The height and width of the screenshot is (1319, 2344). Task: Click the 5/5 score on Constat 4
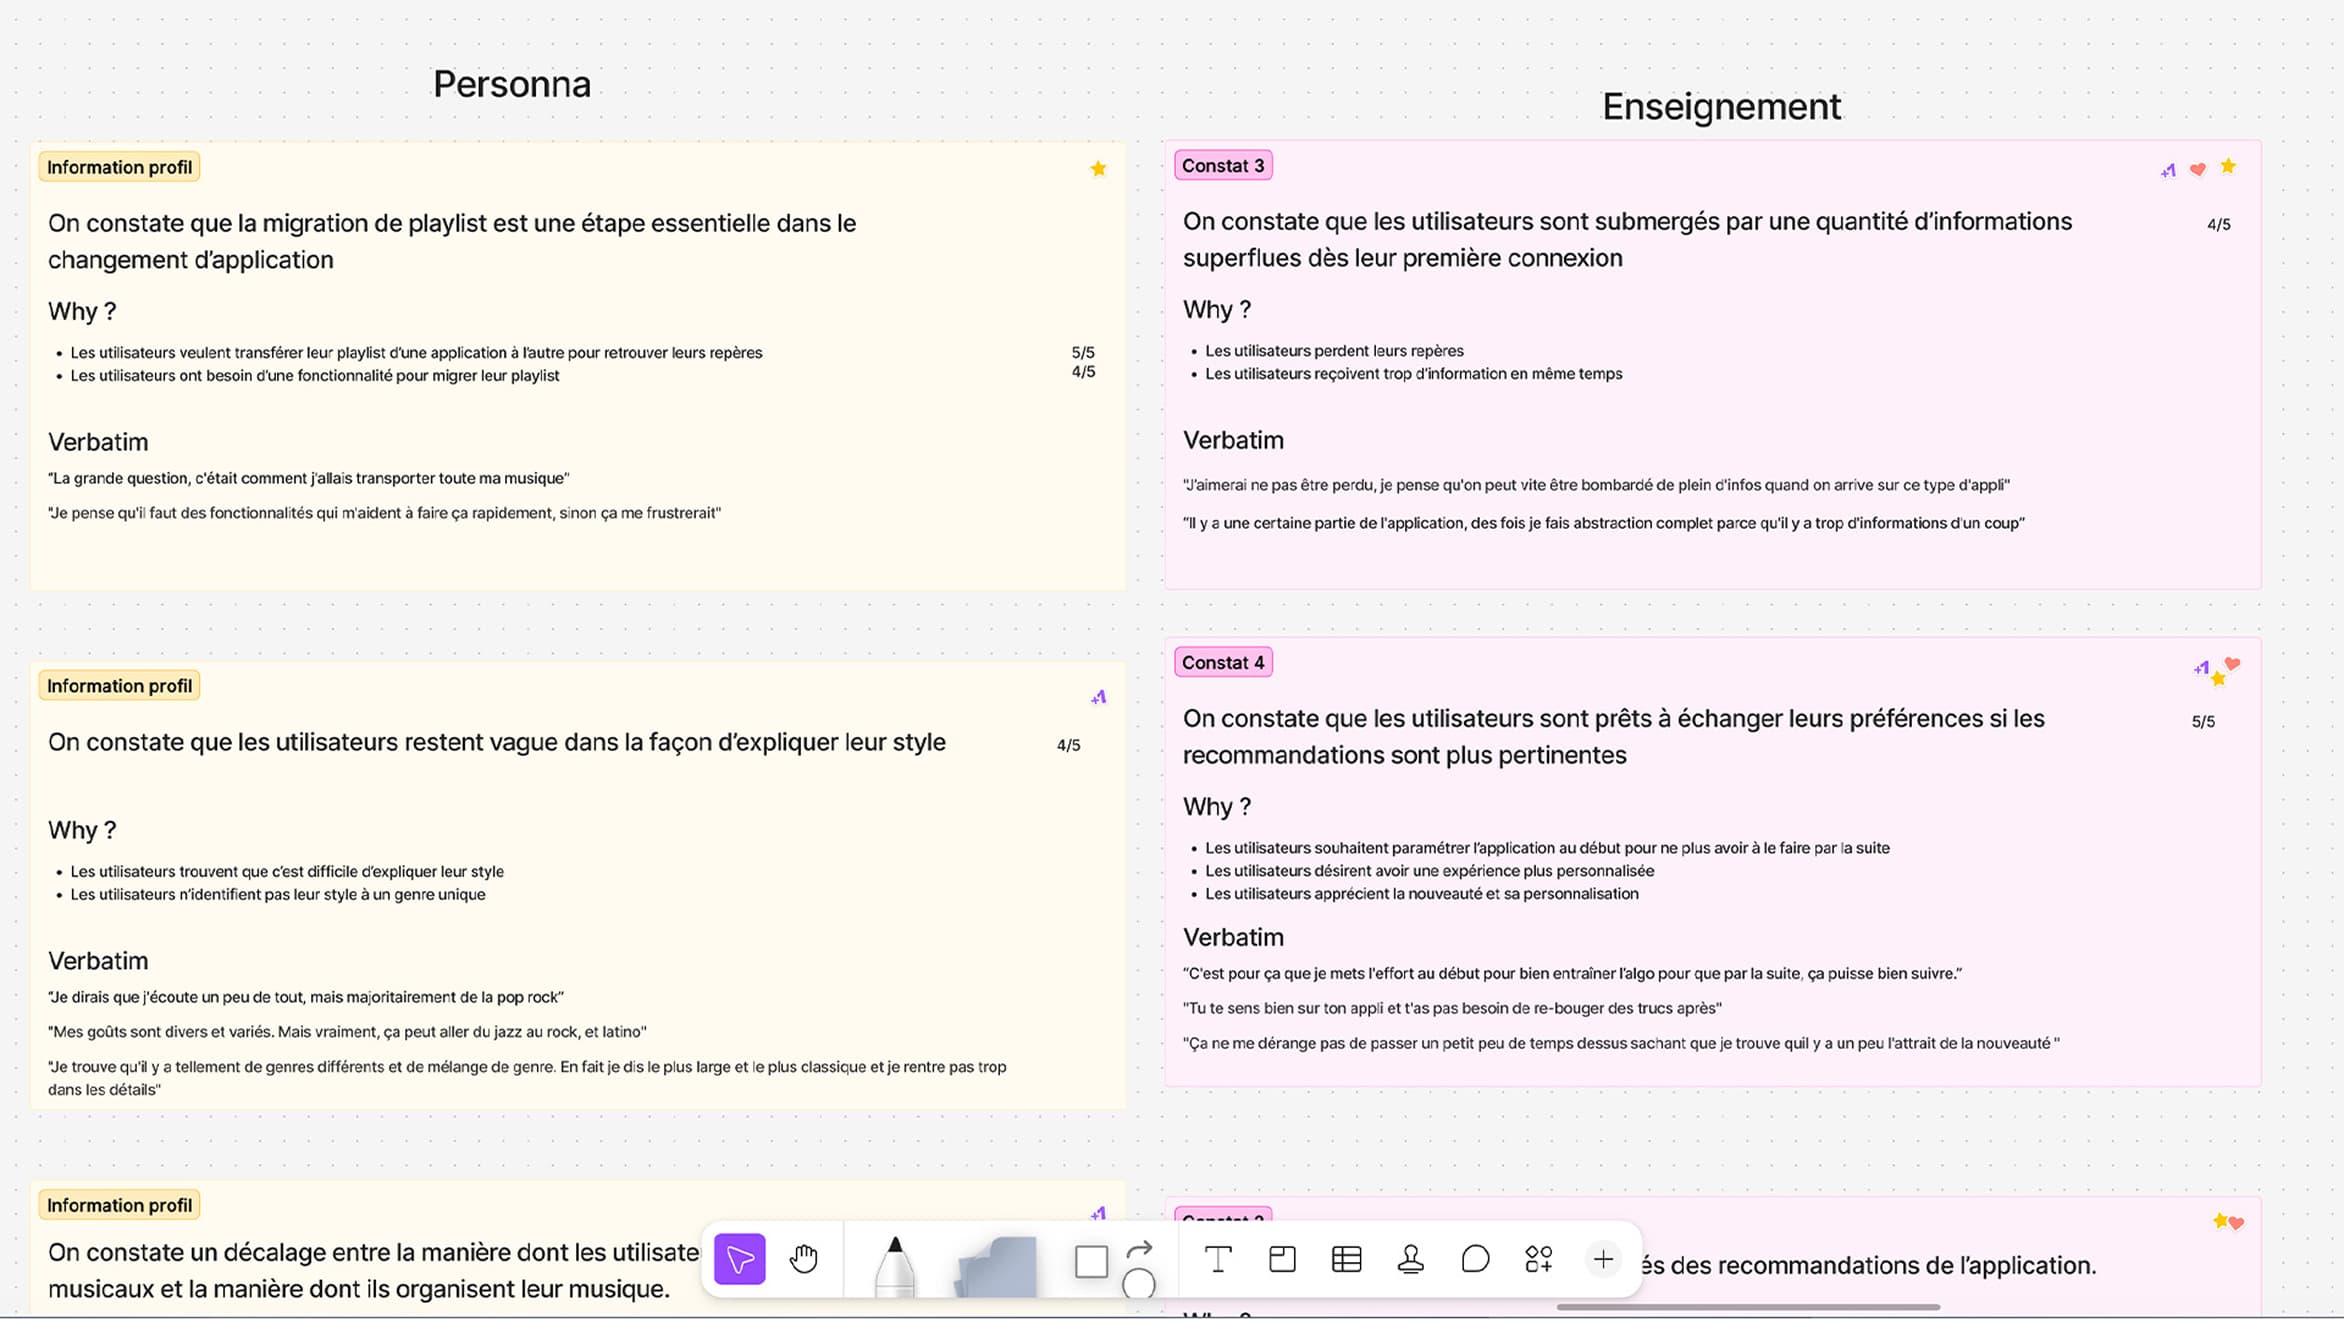(2203, 722)
